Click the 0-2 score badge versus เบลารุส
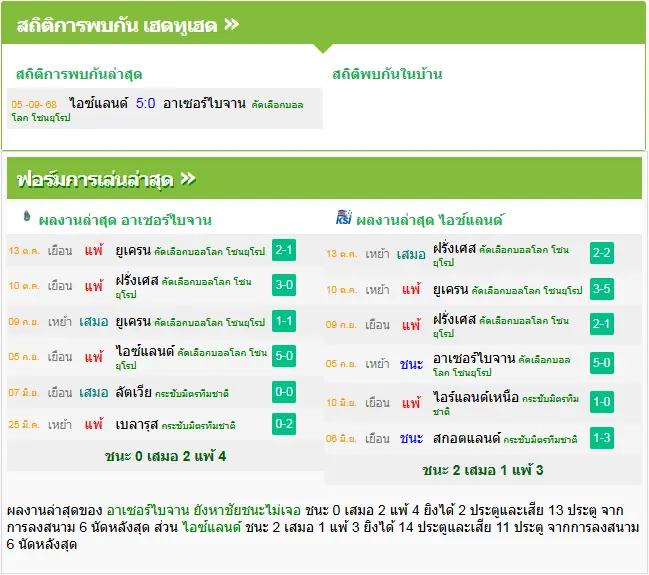 284,424
